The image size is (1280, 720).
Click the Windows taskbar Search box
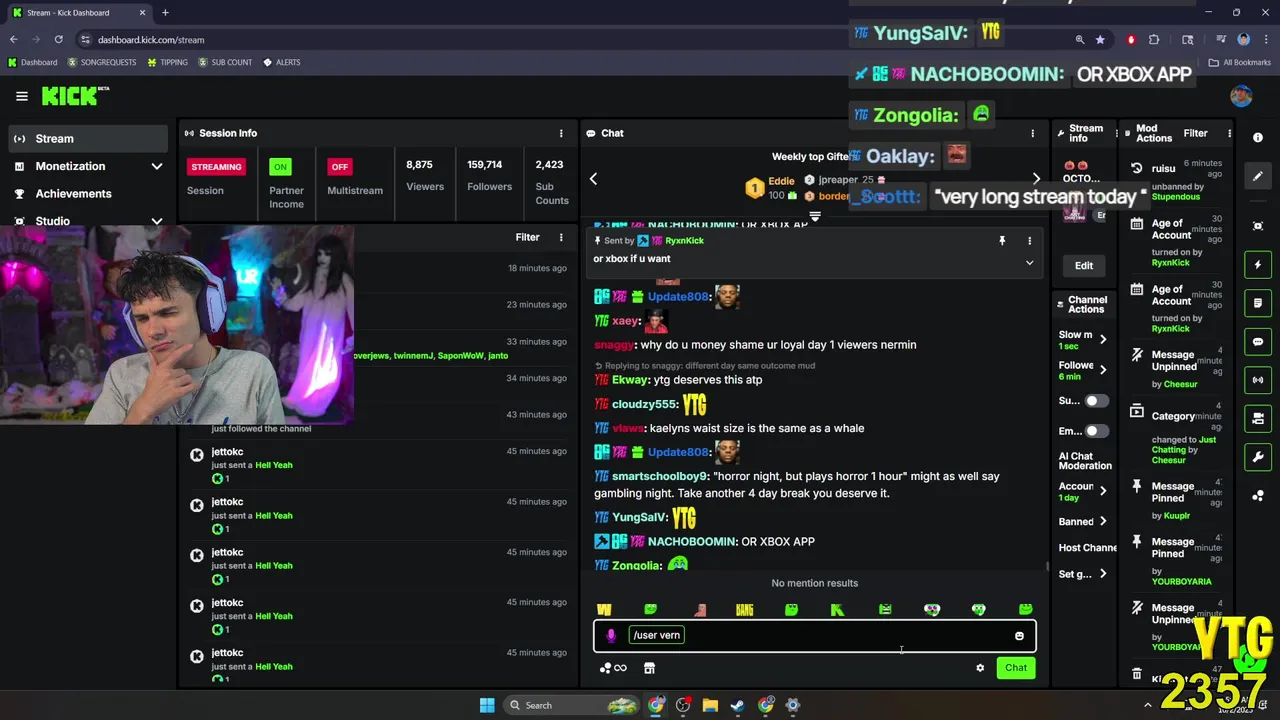(x=572, y=705)
